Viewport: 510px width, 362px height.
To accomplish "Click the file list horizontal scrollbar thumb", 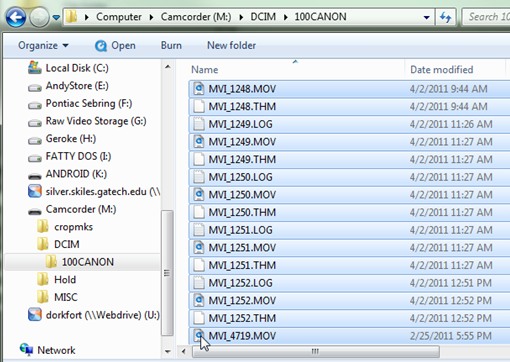I will pos(315,351).
